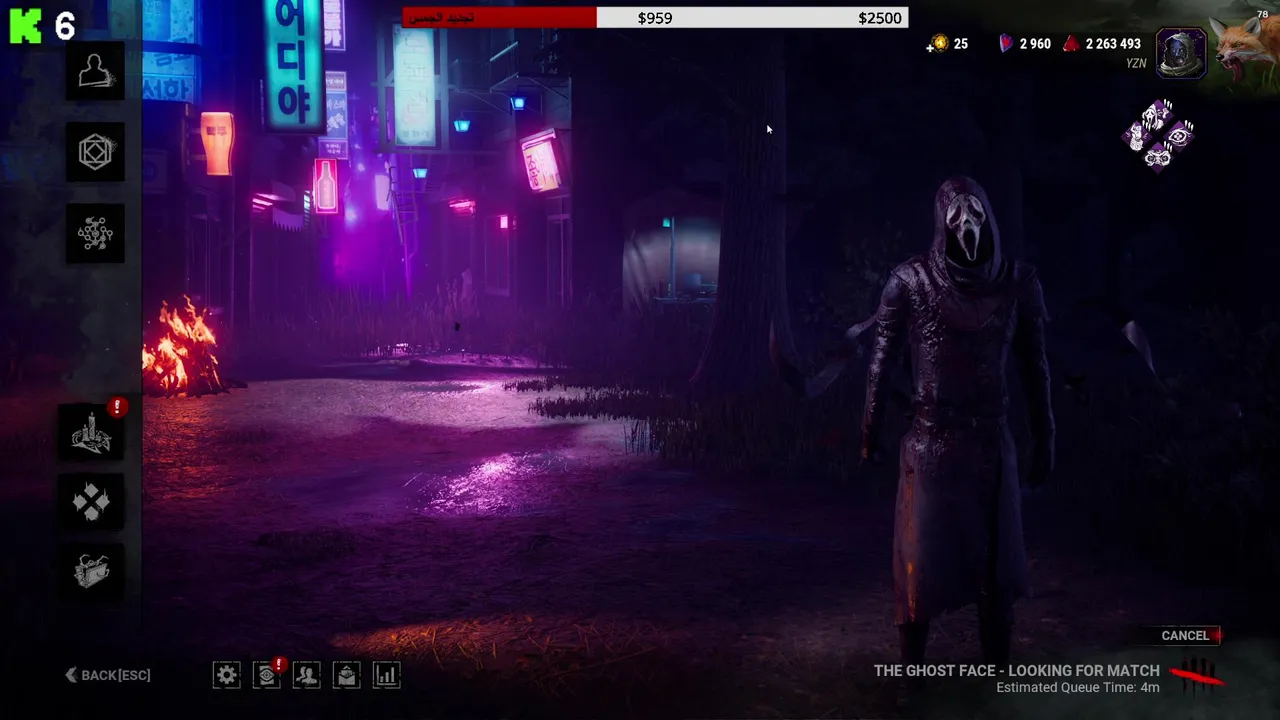Open the loadout icon in left sidebar
The height and width of the screenshot is (720, 1280).
(x=95, y=152)
